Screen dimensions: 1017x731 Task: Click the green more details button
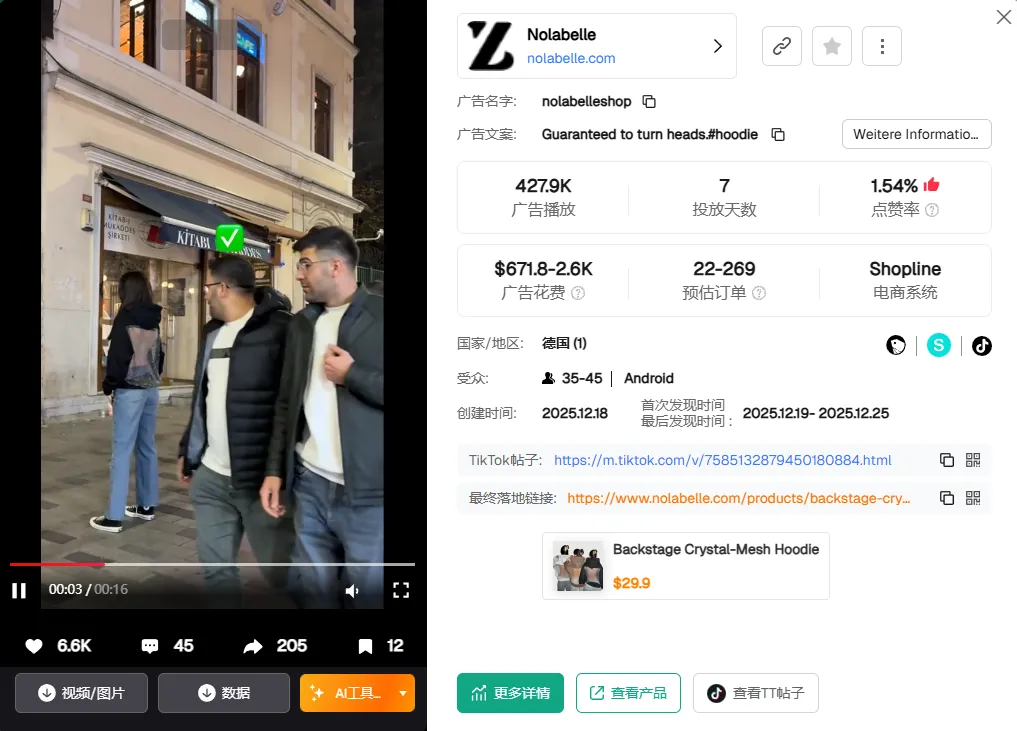click(510, 693)
